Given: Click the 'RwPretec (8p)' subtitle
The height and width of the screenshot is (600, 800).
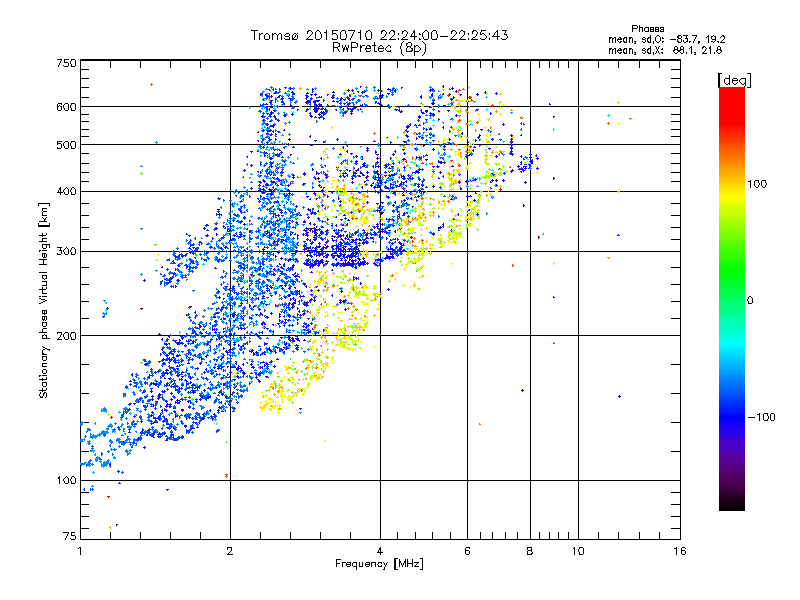Looking at the screenshot, I should click(379, 48).
